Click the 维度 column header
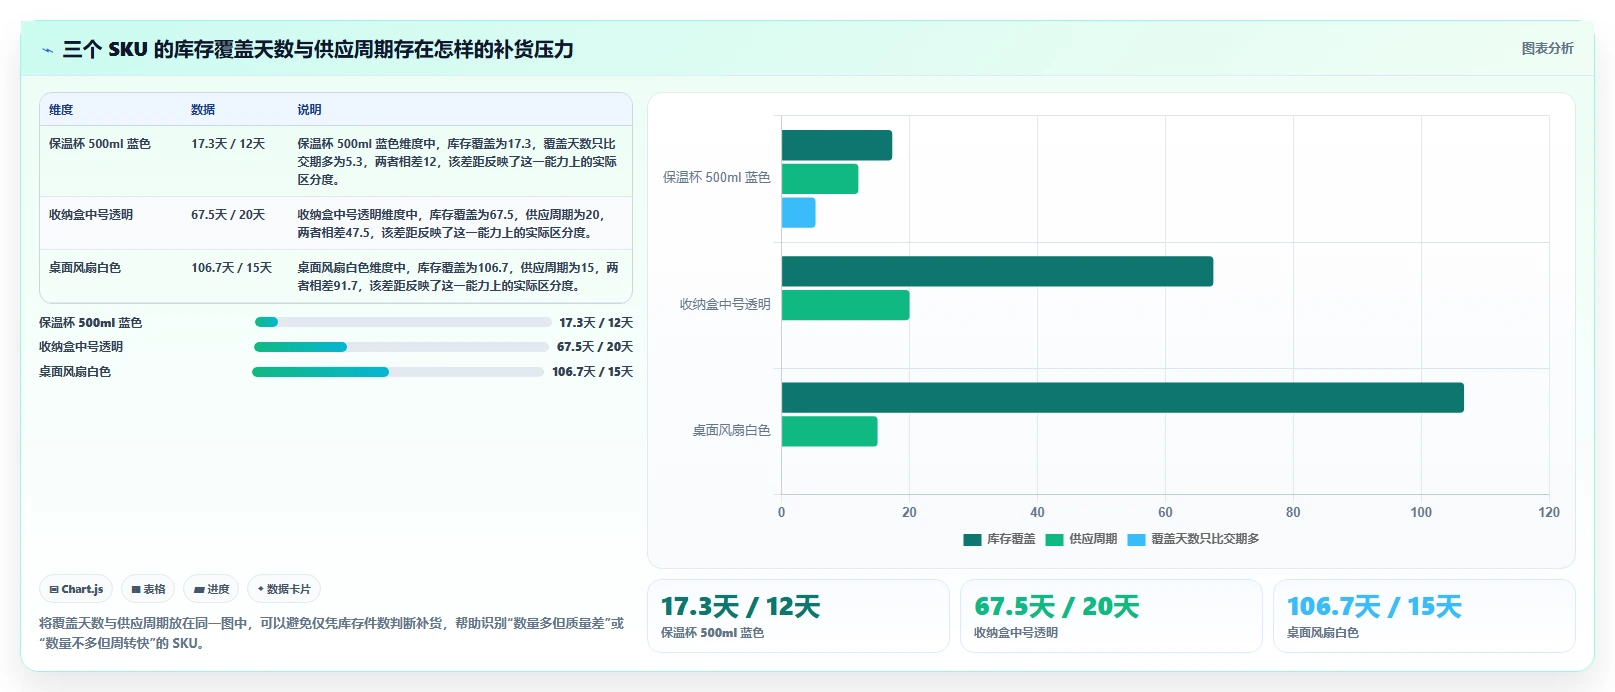 tap(61, 110)
